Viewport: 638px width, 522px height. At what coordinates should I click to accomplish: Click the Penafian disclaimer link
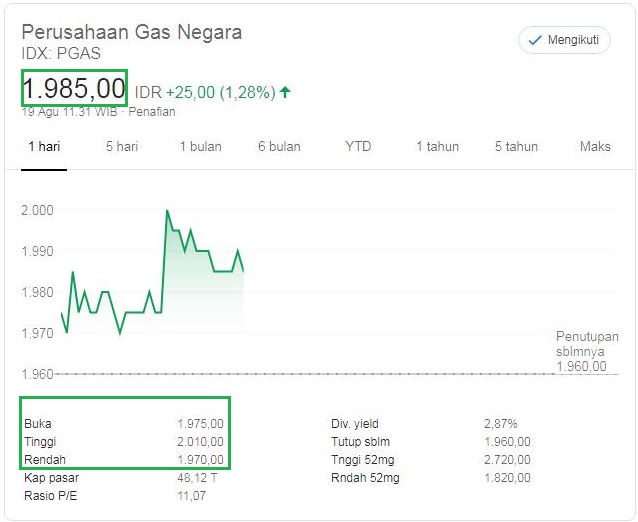(x=152, y=112)
